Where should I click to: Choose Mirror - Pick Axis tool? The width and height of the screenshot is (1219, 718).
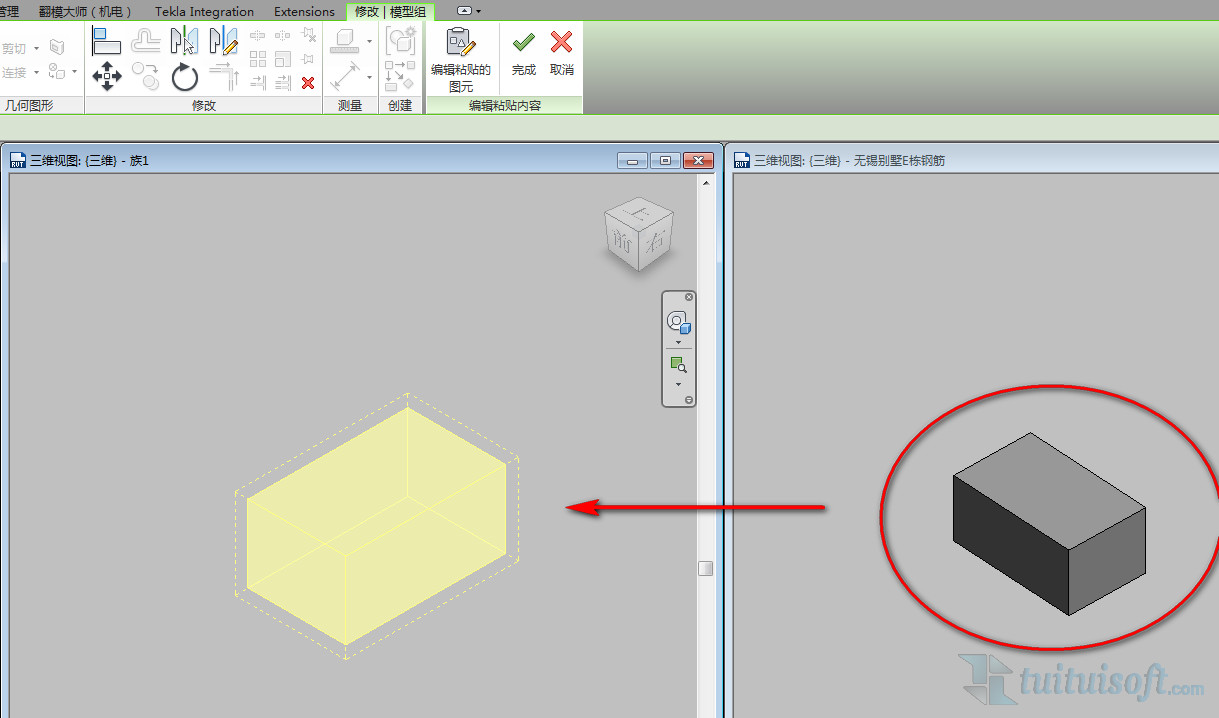[x=185, y=41]
